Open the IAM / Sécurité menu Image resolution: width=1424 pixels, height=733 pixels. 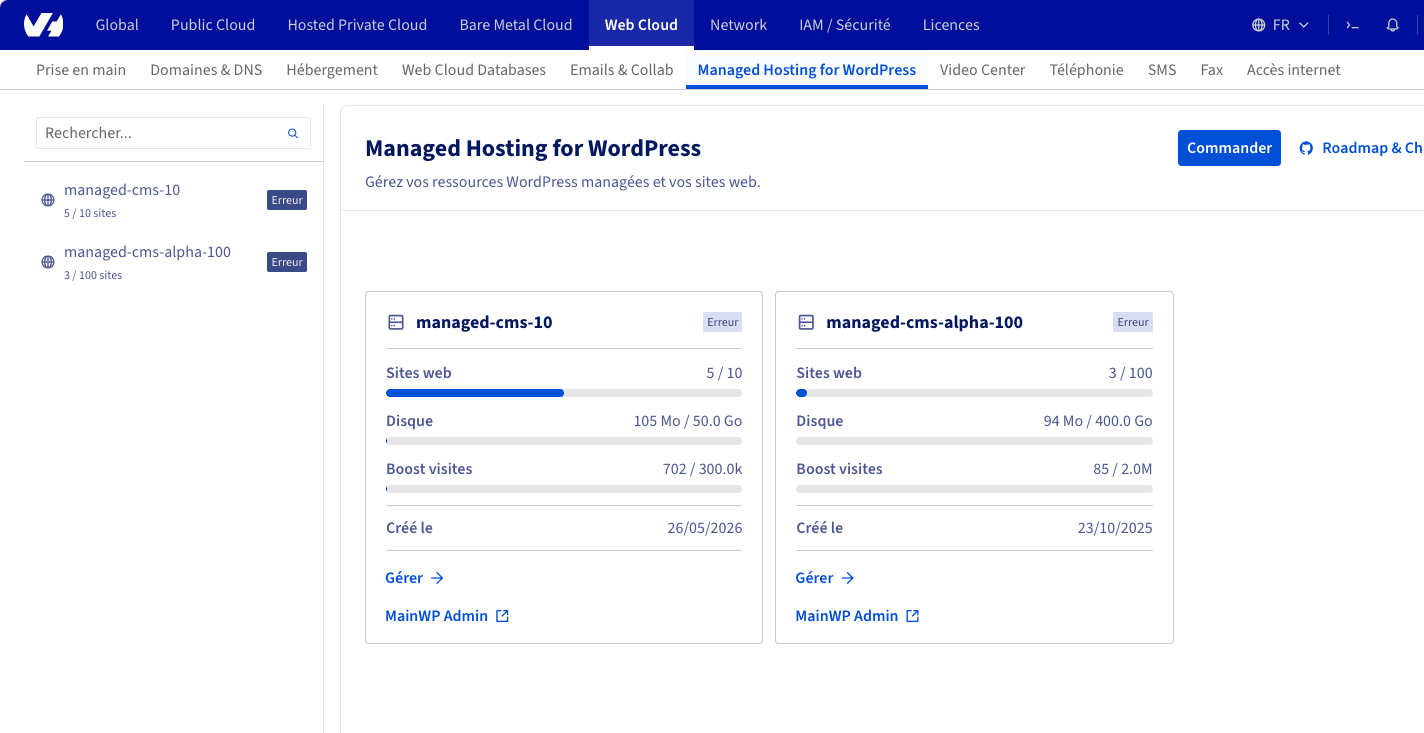coord(845,25)
